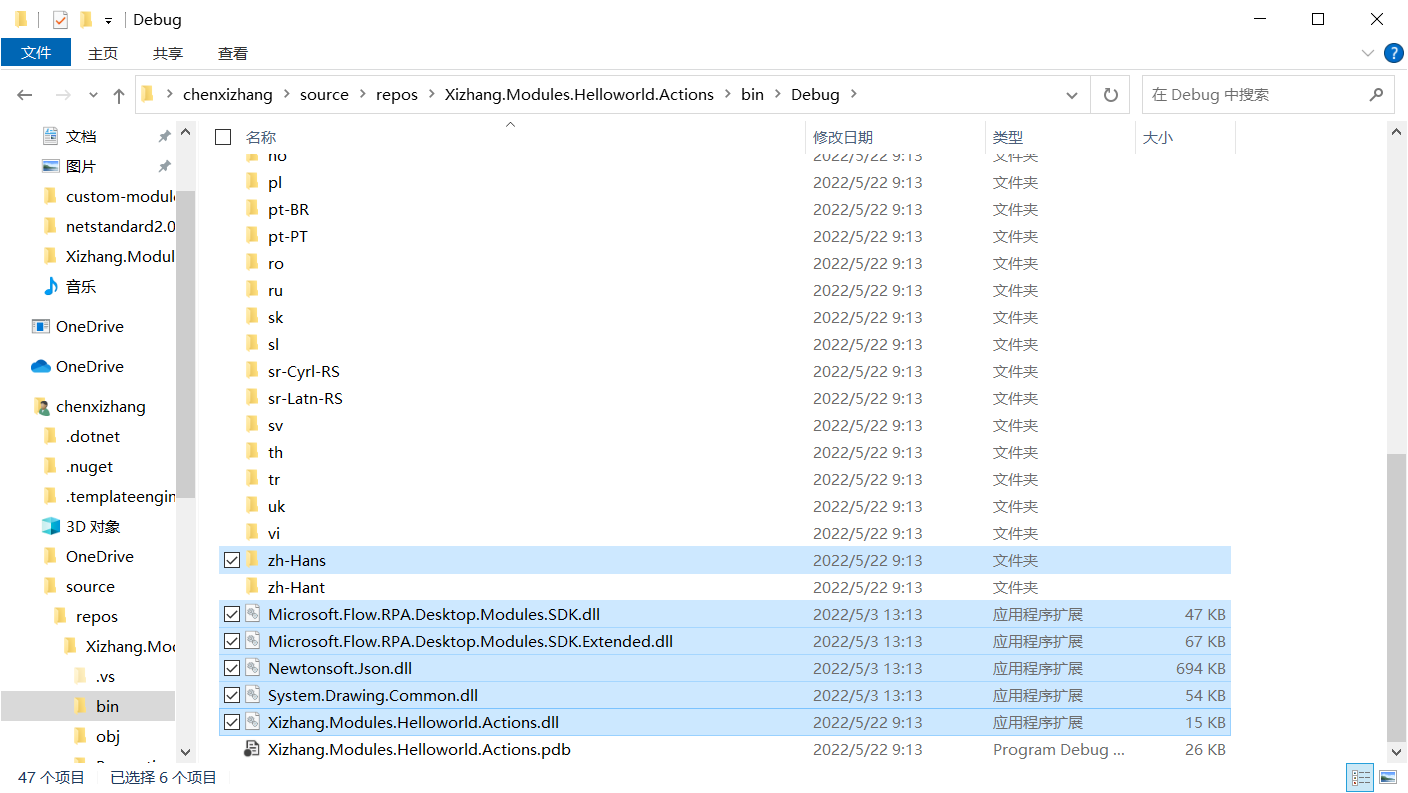Click chenxizhang in the address breadcrumb
This screenshot has width=1408, height=793.
click(228, 95)
